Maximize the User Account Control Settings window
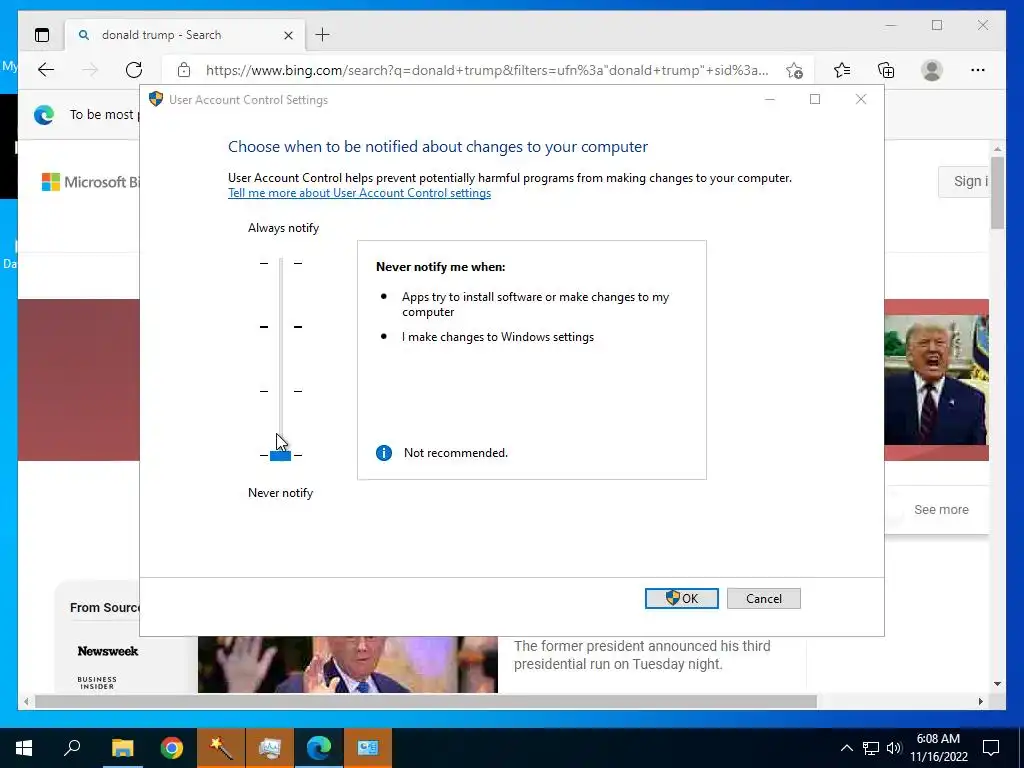Image resolution: width=1024 pixels, height=768 pixels. click(x=815, y=99)
